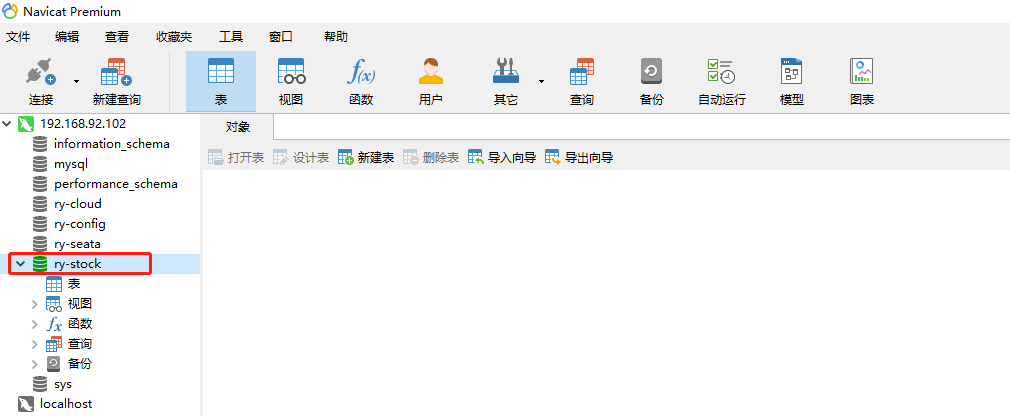This screenshot has height=416, width=1010.
Task: Open the Connection dropdown arrow
Action: point(77,81)
